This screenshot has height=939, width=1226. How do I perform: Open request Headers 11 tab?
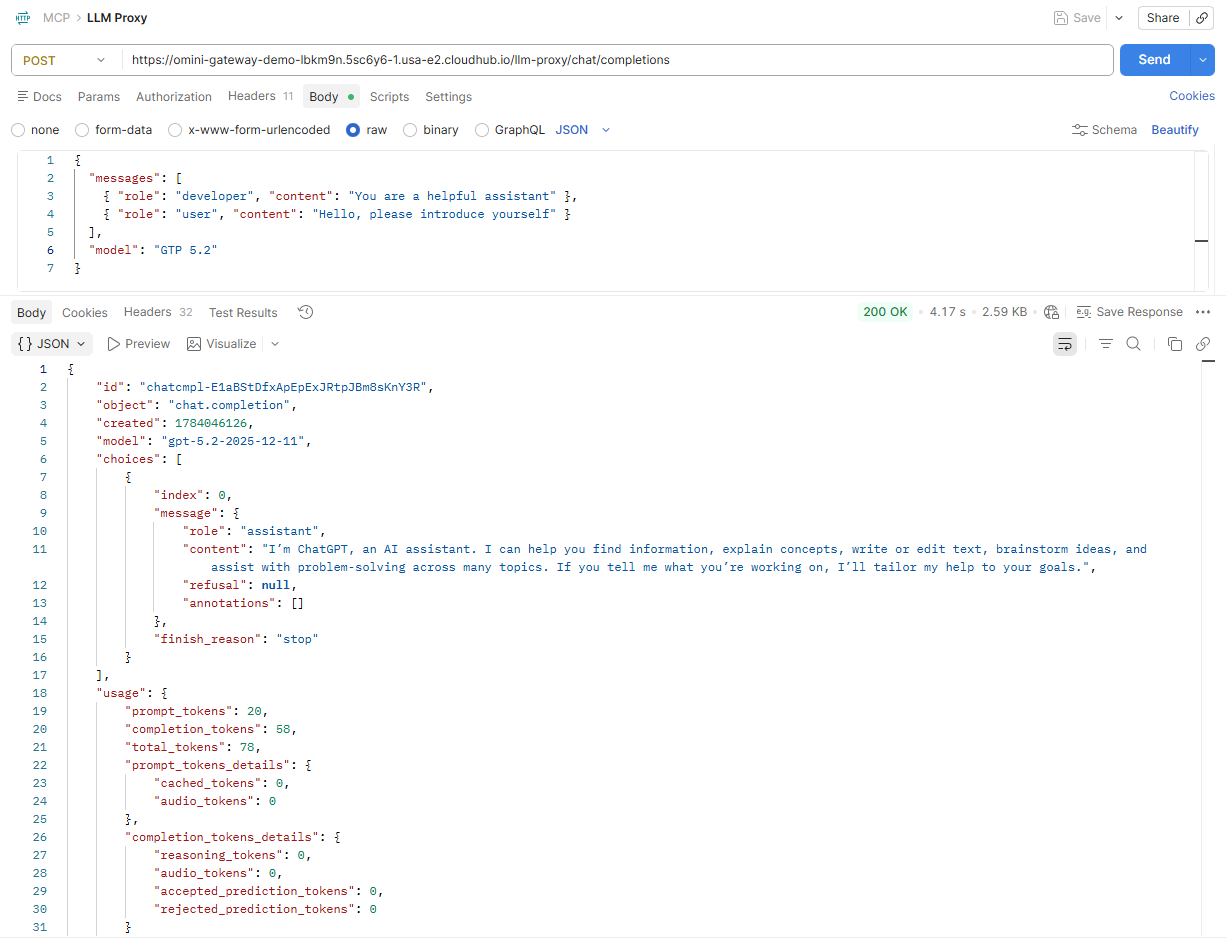point(261,97)
